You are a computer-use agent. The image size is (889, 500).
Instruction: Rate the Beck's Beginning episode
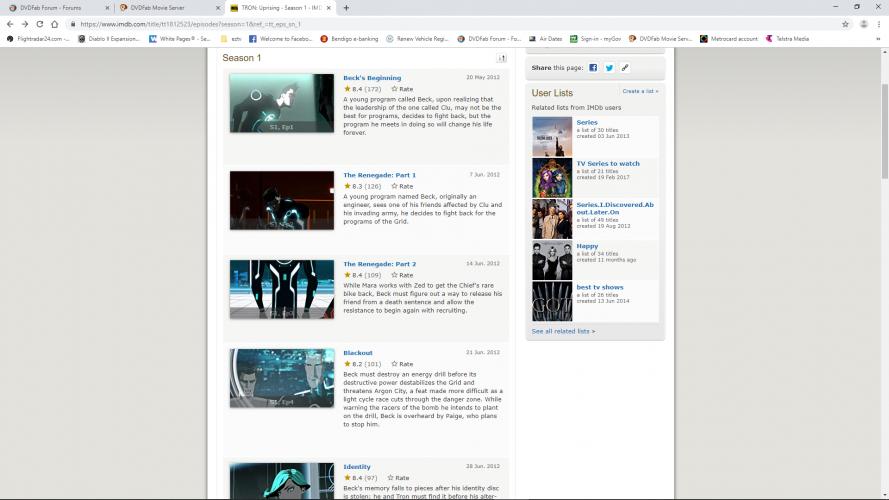pyautogui.click(x=402, y=89)
